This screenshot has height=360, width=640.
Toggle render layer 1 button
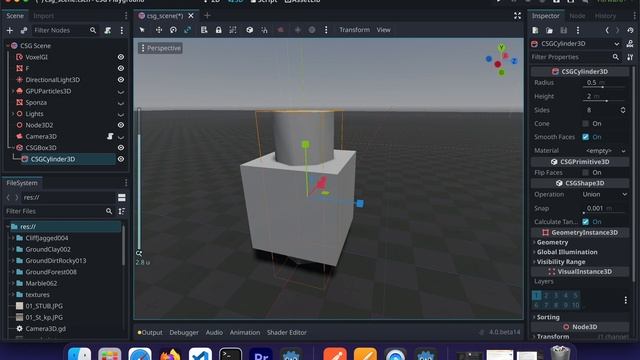coord(536,295)
